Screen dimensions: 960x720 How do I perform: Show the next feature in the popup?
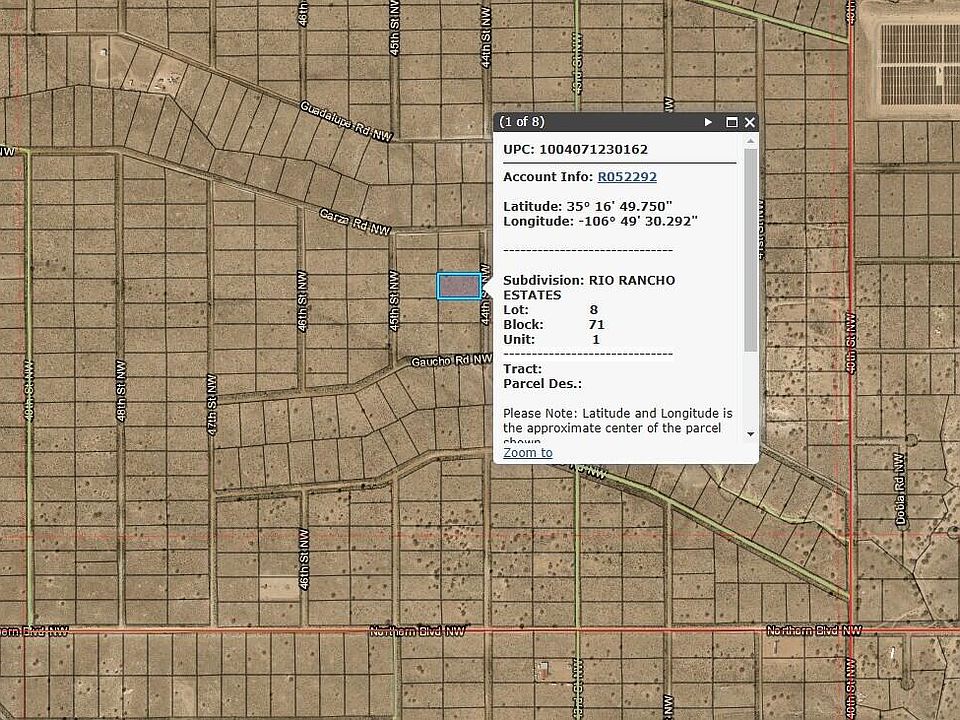(708, 122)
